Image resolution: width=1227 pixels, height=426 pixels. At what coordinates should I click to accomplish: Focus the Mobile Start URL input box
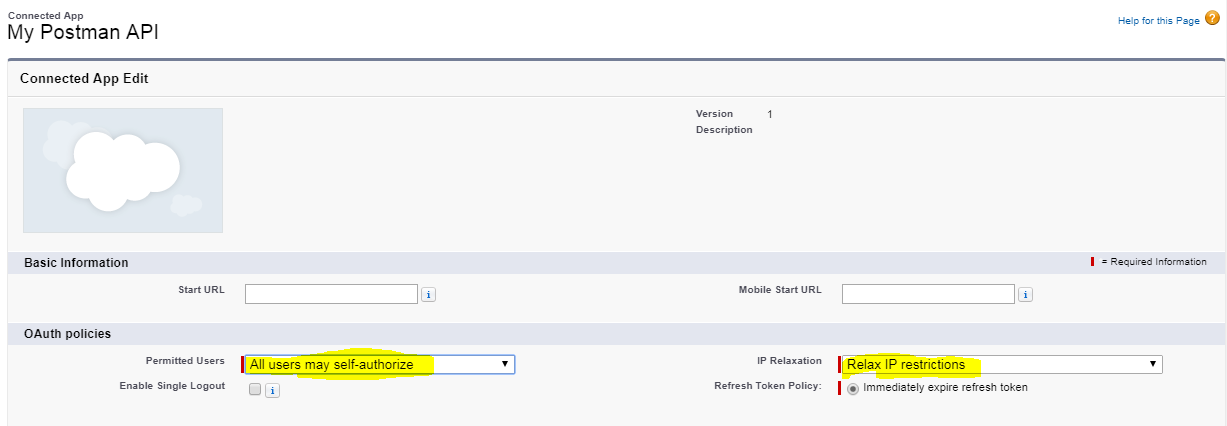pyautogui.click(x=928, y=294)
